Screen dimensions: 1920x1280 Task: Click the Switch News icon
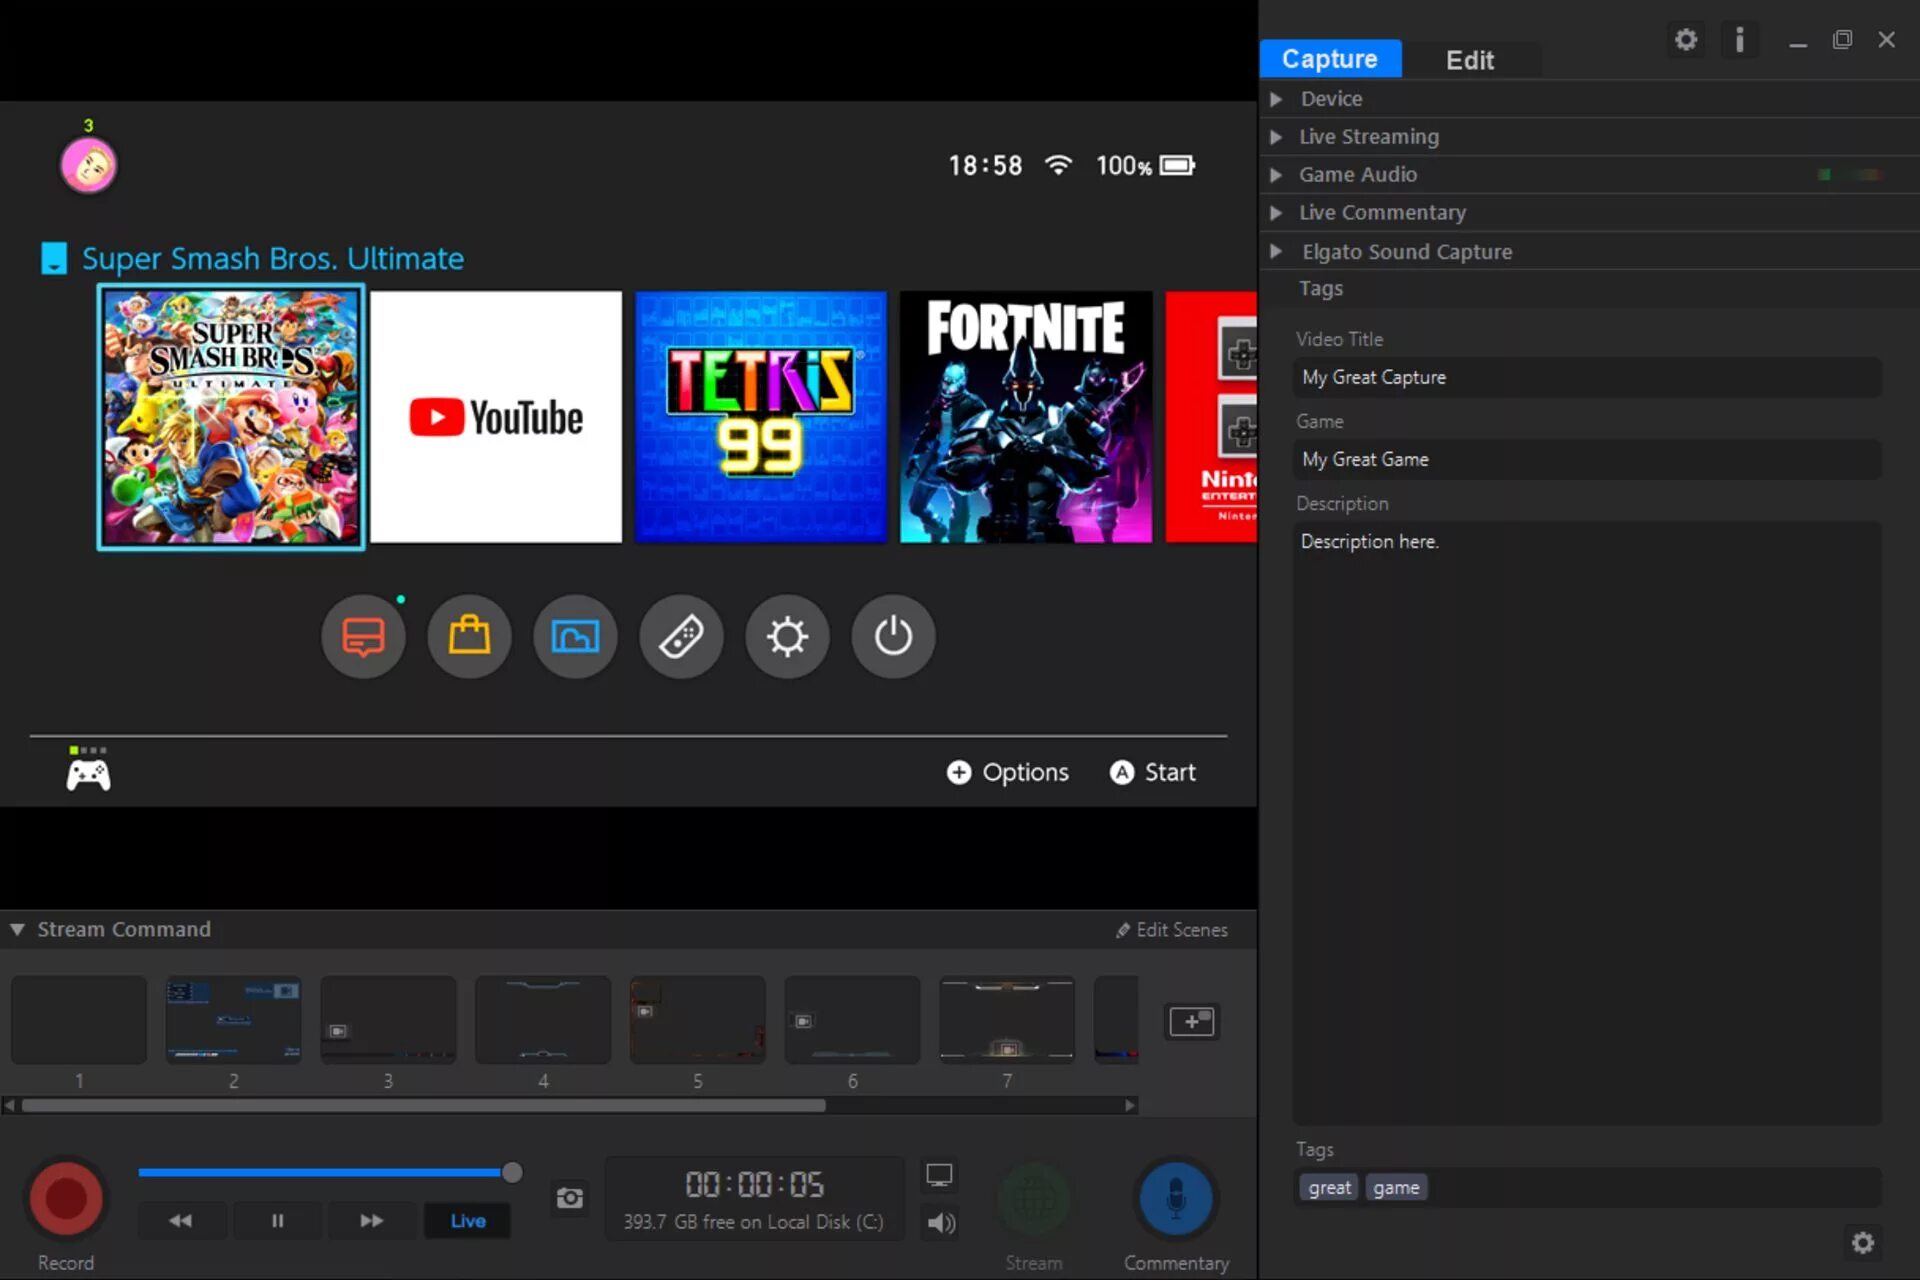(x=363, y=636)
